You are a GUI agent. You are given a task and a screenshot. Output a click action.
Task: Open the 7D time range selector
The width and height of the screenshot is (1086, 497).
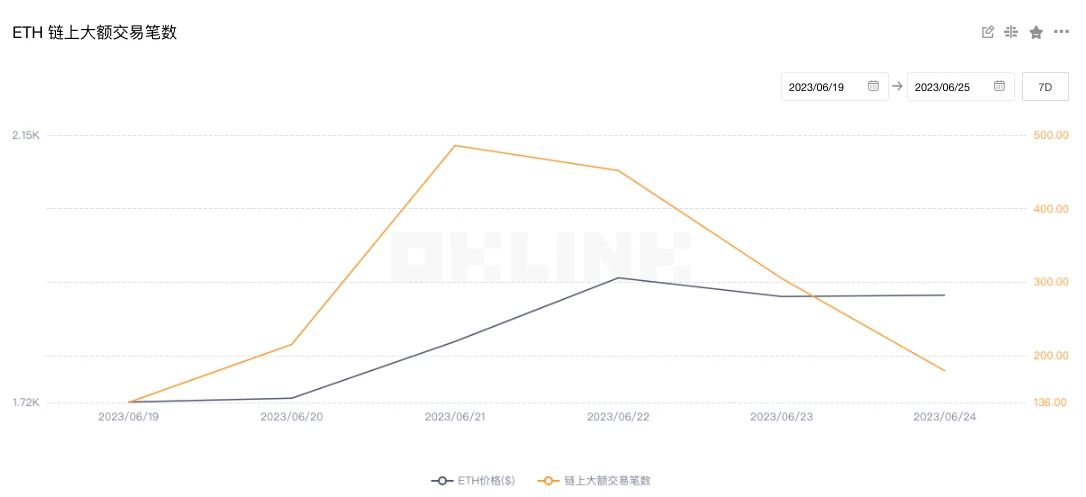pos(1045,87)
